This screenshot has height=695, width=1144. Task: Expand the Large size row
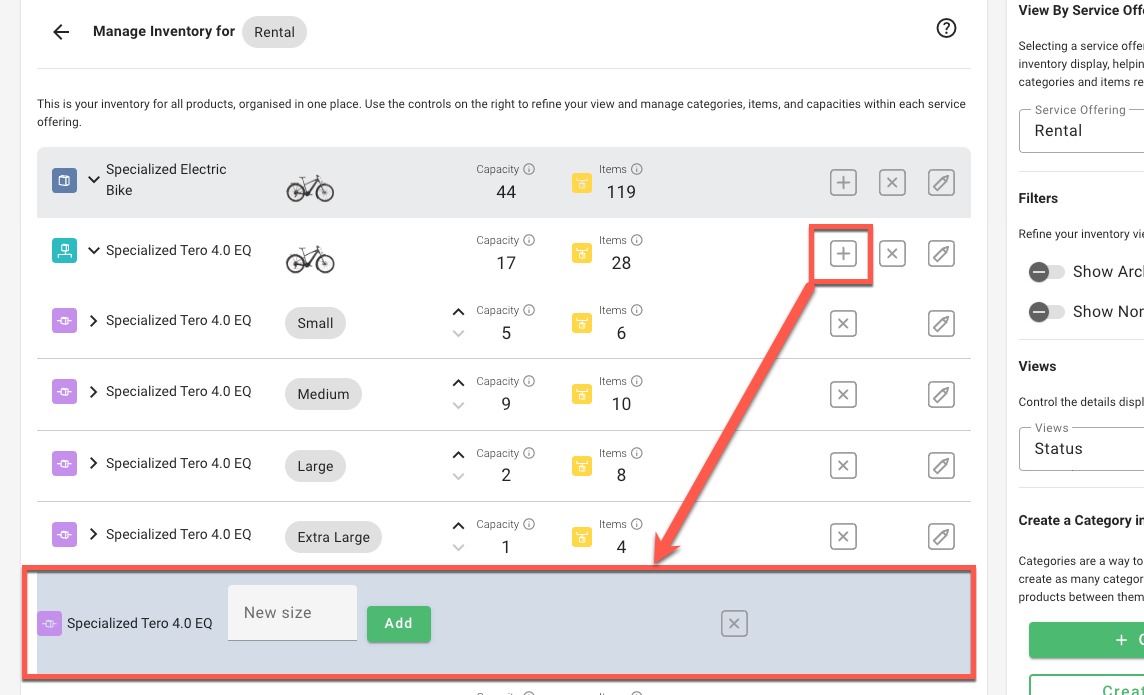[93, 463]
